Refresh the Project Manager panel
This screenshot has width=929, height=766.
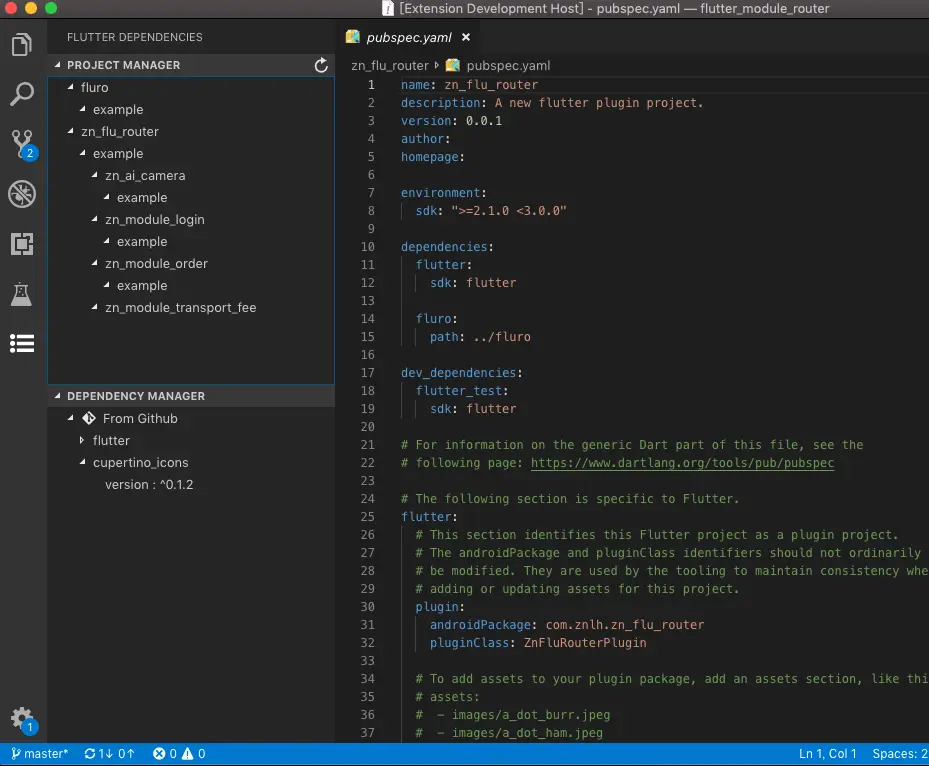[x=321, y=65]
